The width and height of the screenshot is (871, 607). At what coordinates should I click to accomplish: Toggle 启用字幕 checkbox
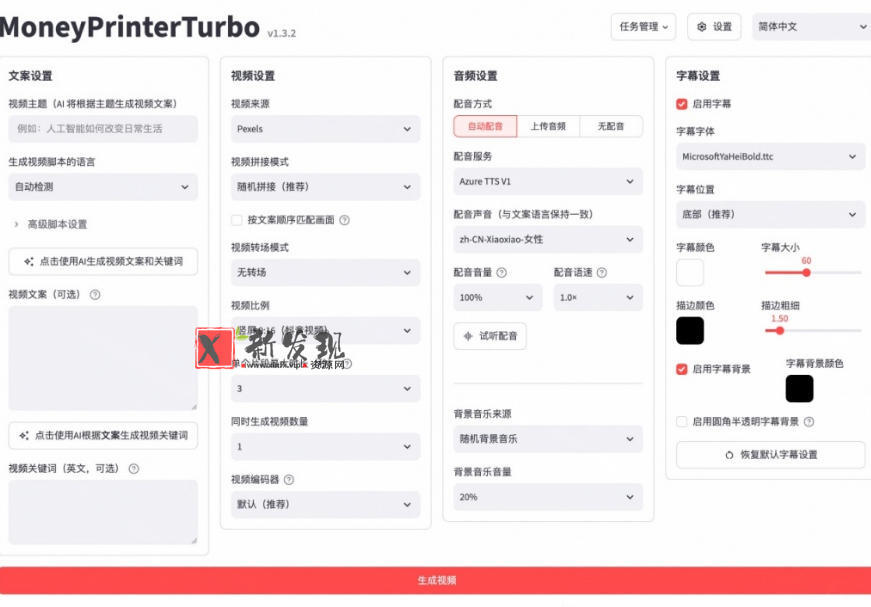[682, 104]
